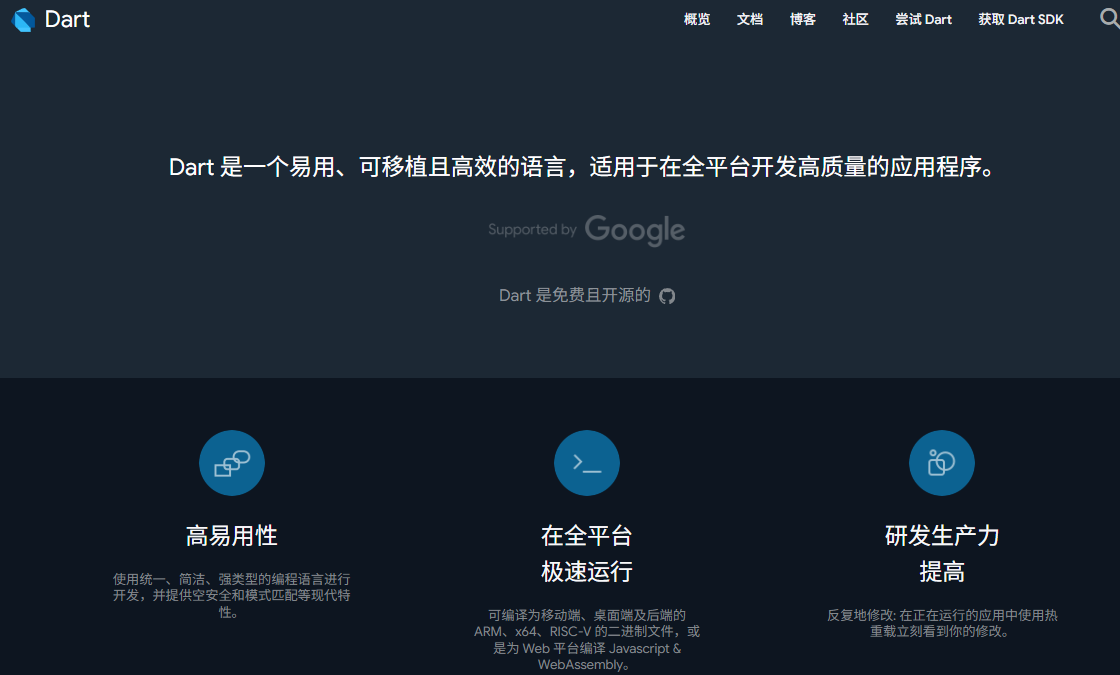Open the GitHub icon next to Dart 是免费且开源的
Image resolution: width=1120 pixels, height=675 pixels.
pyautogui.click(x=667, y=296)
